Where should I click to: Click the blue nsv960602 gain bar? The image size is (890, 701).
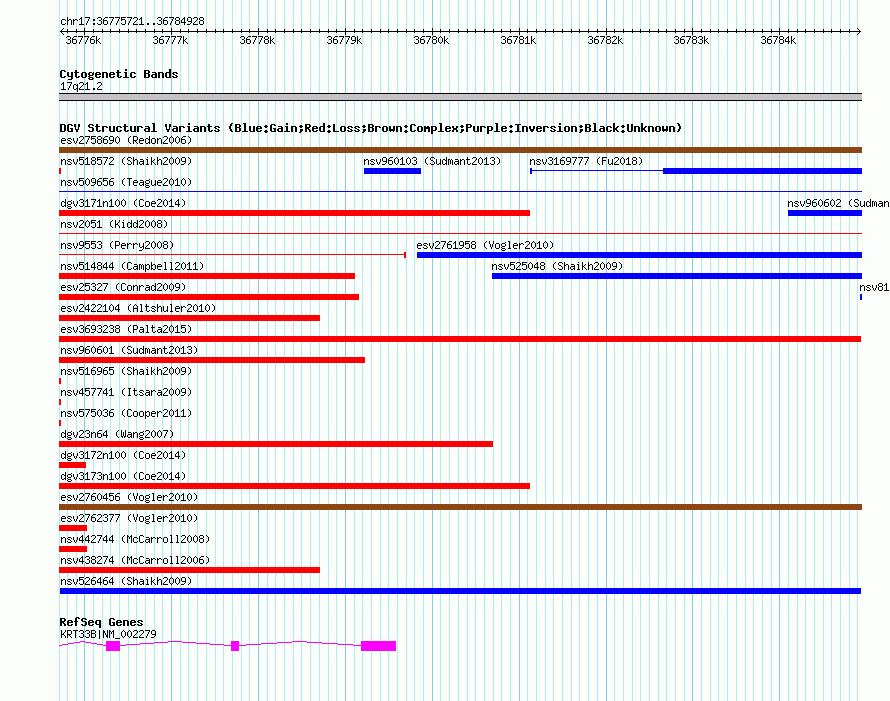pos(825,213)
